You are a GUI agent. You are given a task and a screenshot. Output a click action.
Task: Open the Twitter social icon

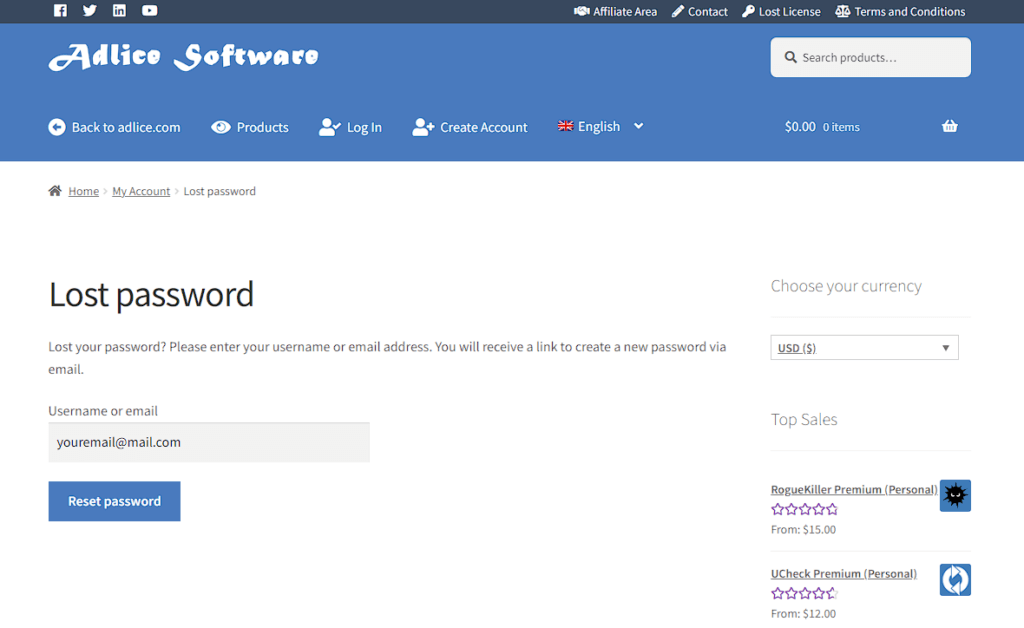coord(90,11)
